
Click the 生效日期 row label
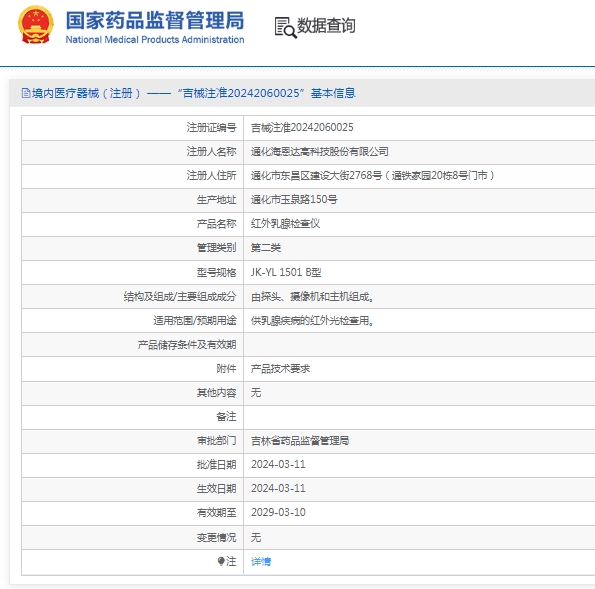216,488
